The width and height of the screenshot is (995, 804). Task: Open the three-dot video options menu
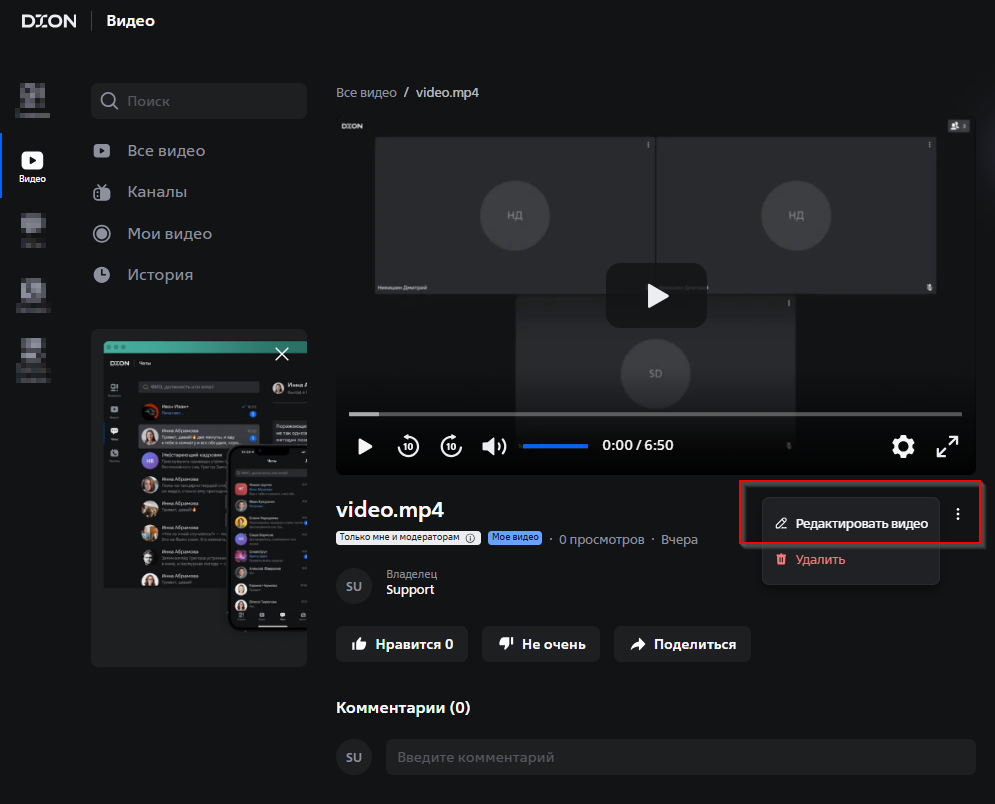(x=958, y=514)
